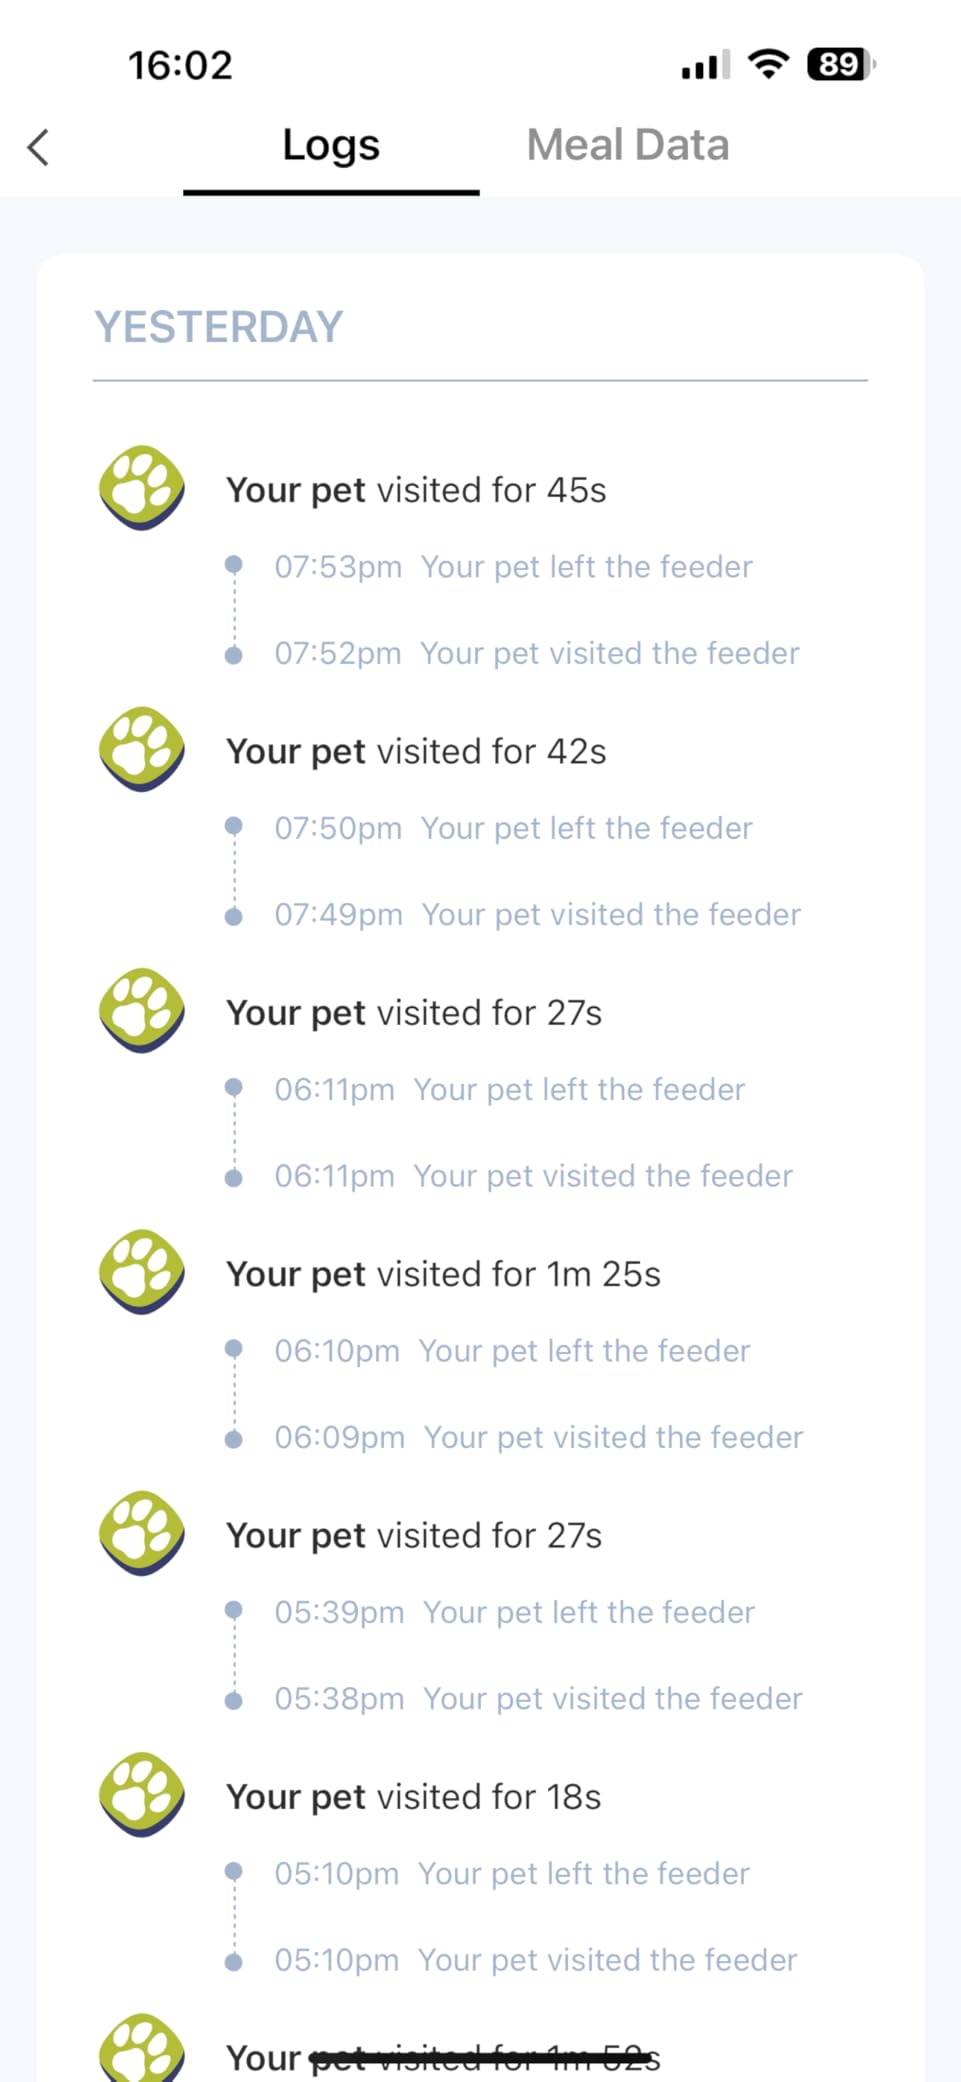
Task: Tap the YESTERDAY section header
Action: coord(218,327)
